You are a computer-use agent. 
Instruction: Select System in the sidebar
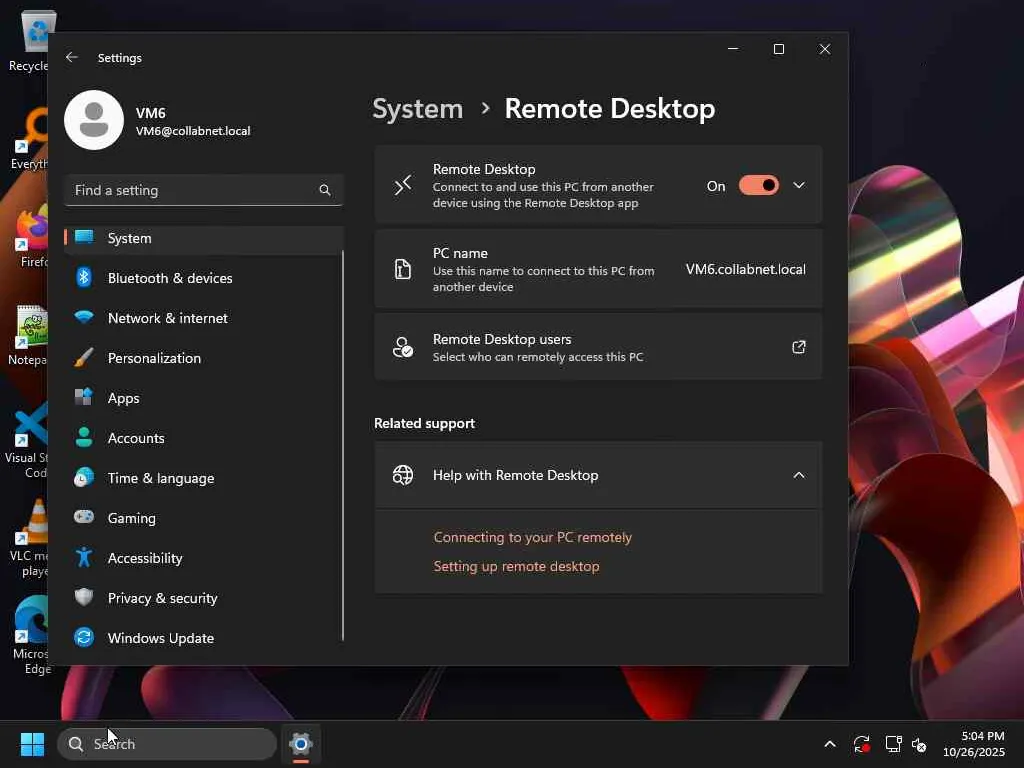click(x=204, y=238)
